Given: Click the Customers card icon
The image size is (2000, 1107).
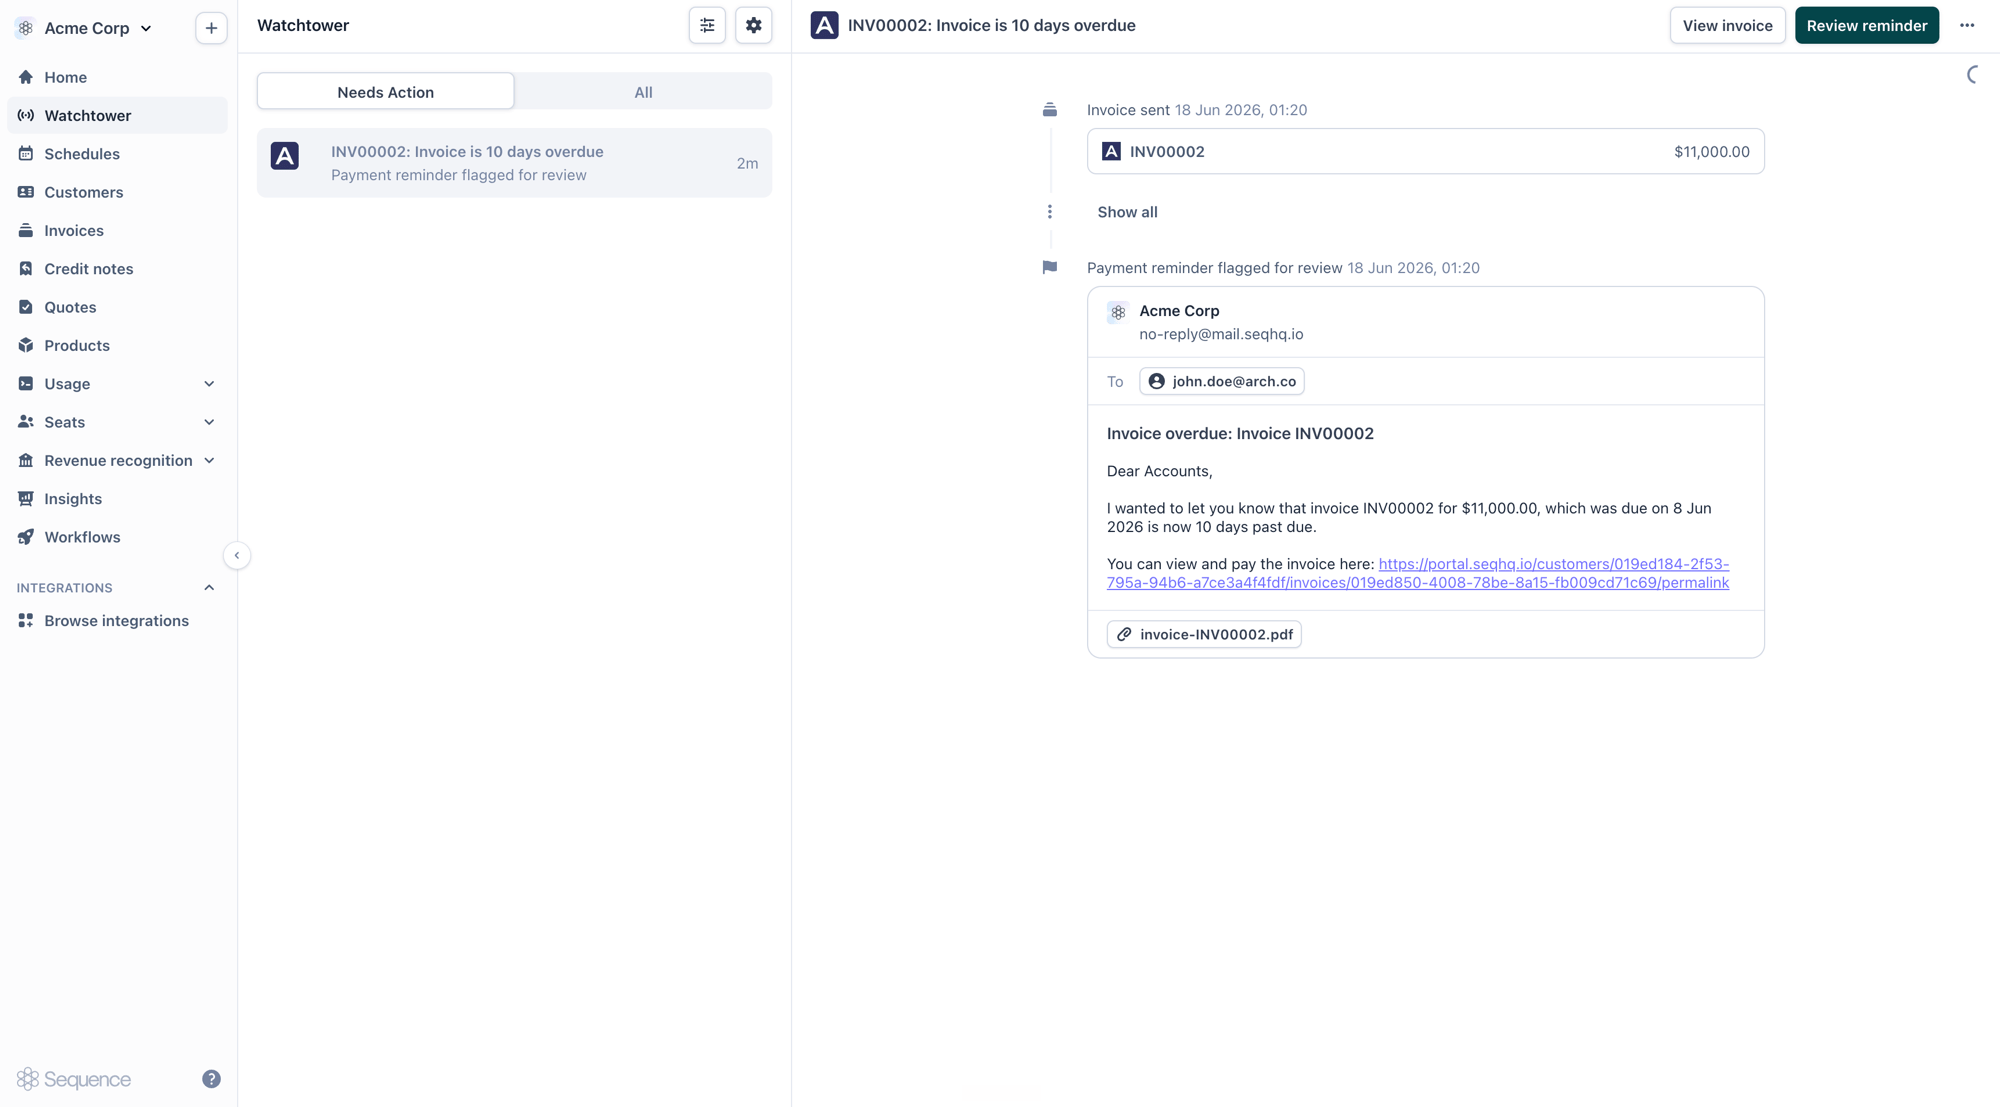Looking at the screenshot, I should 26,192.
